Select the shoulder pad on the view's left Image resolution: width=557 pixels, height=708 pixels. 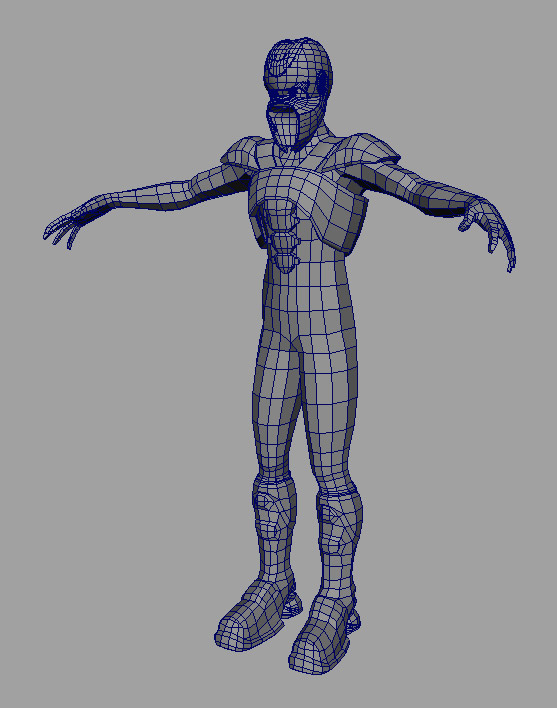tap(241, 154)
